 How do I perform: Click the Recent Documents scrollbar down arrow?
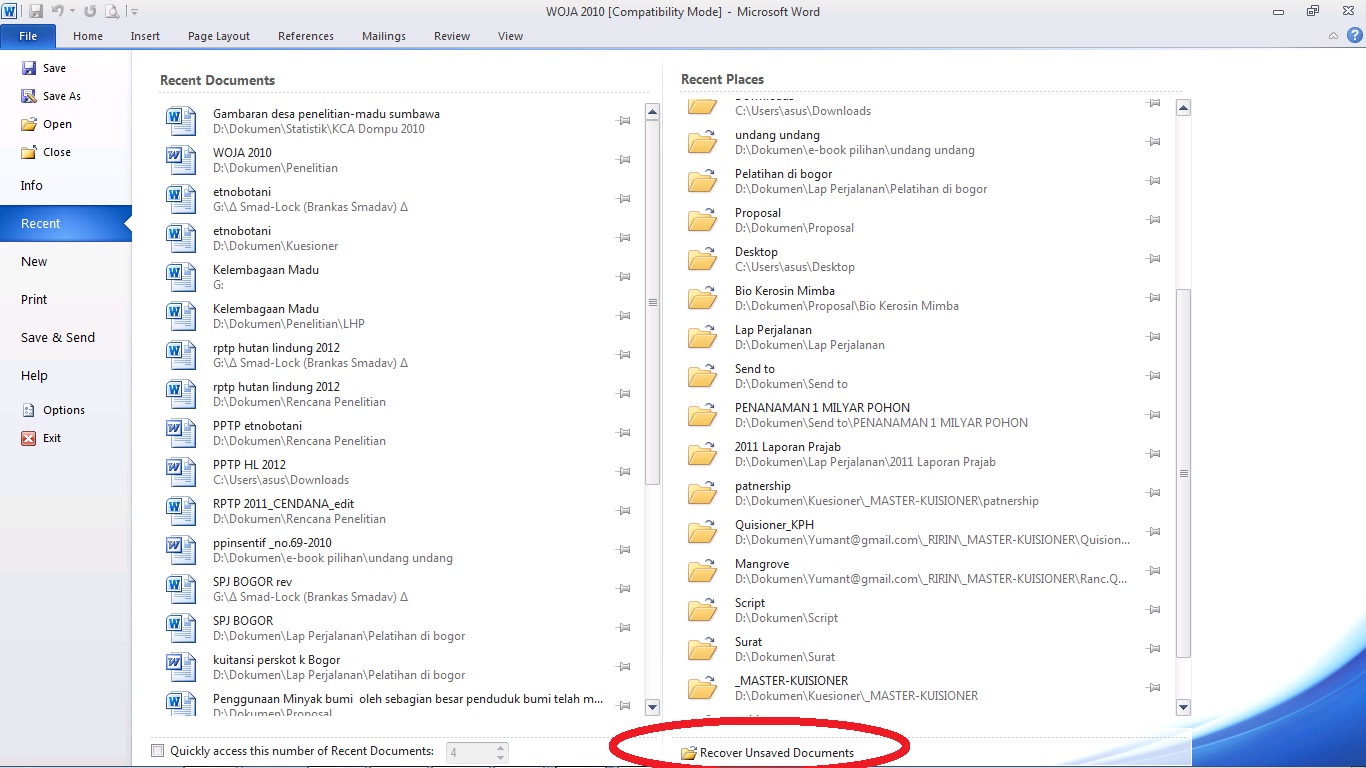click(x=652, y=707)
